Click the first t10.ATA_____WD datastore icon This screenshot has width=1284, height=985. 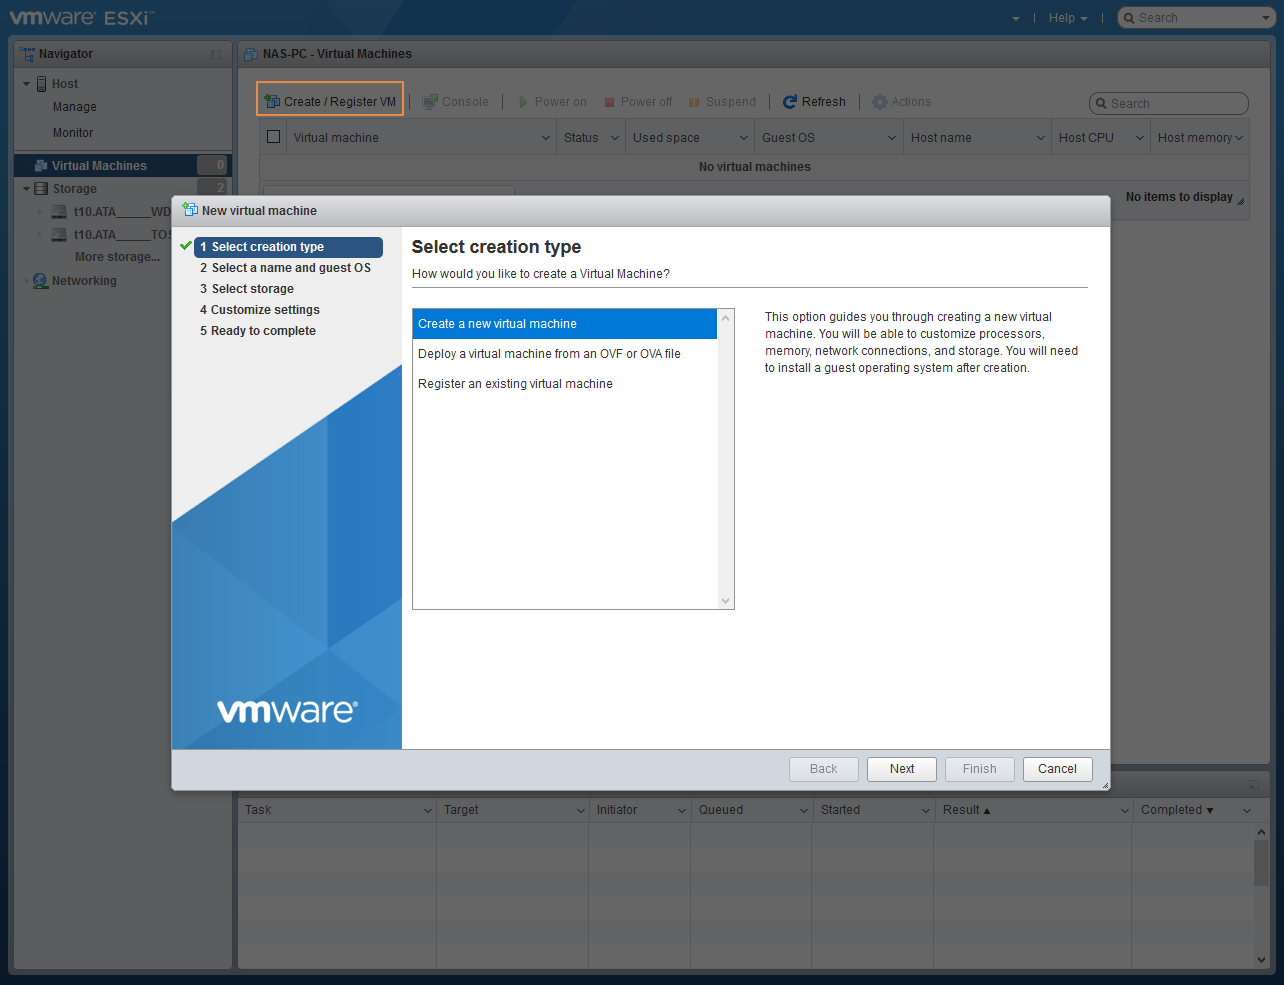click(59, 212)
